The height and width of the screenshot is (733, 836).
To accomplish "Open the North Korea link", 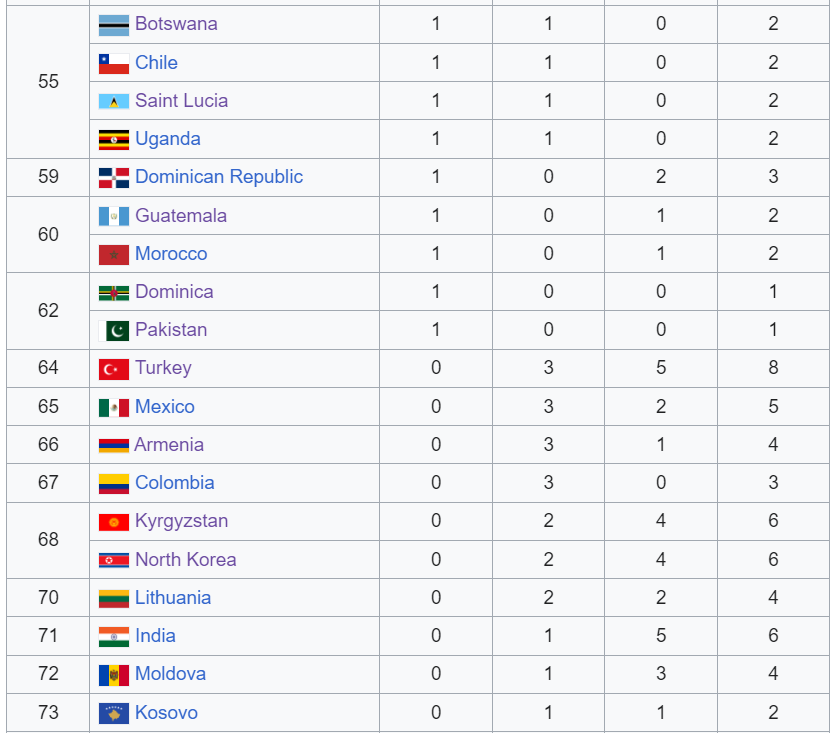I will (x=186, y=560).
